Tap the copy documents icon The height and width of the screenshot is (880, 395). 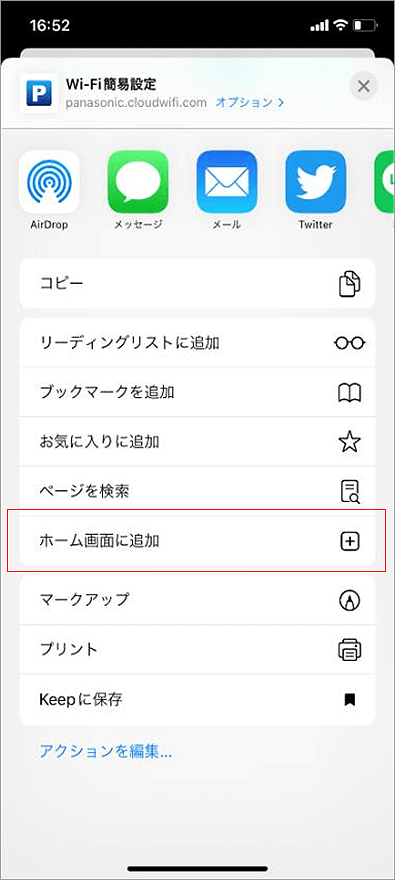[350, 283]
